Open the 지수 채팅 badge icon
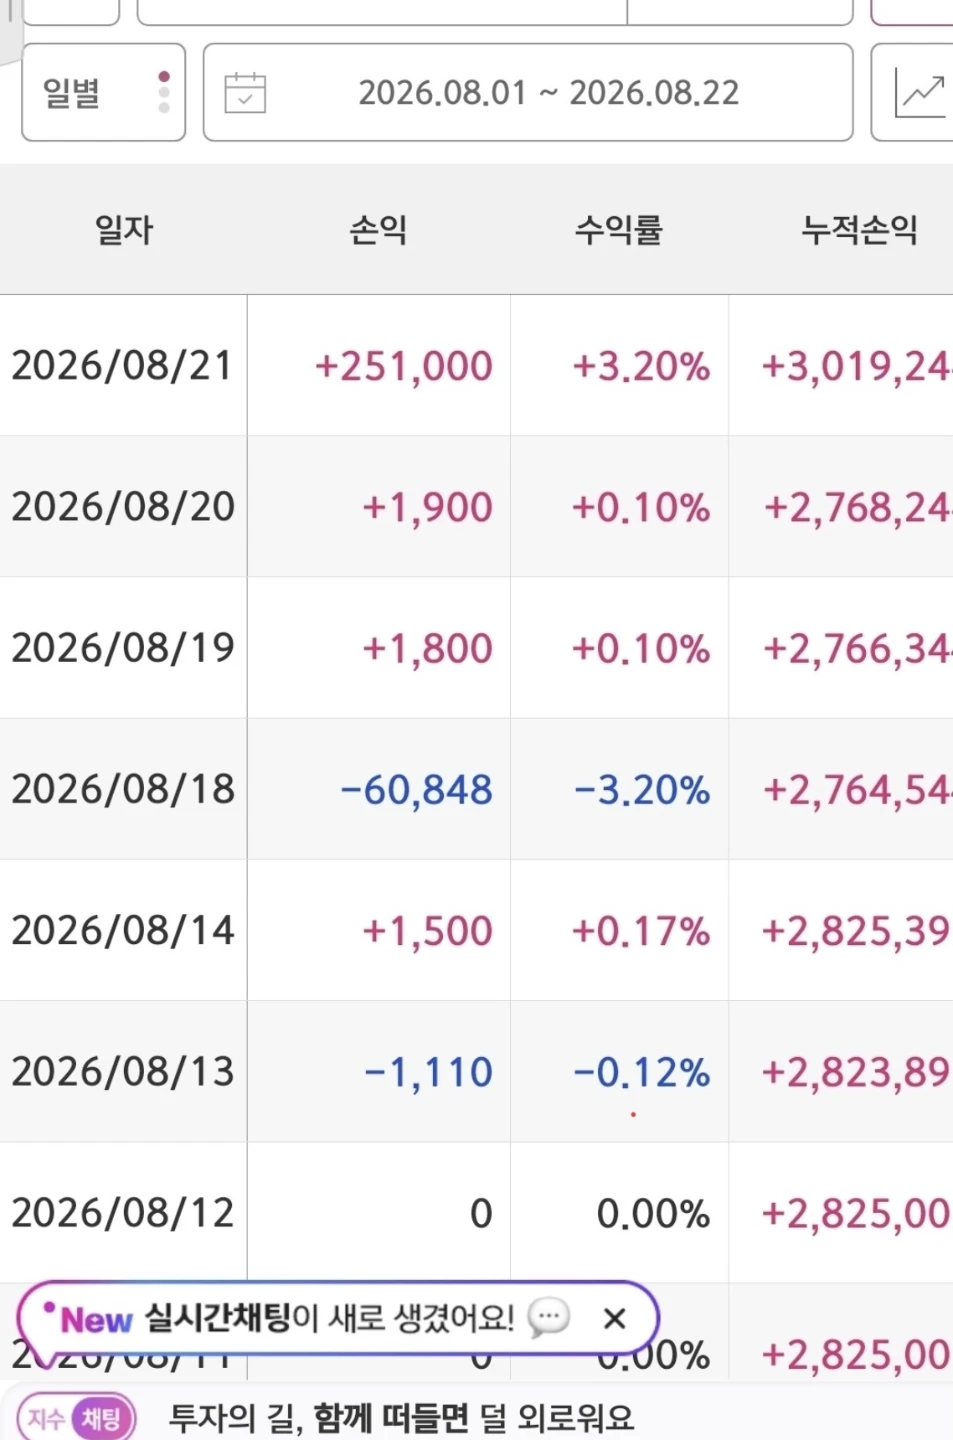953x1440 pixels. tap(76, 1418)
